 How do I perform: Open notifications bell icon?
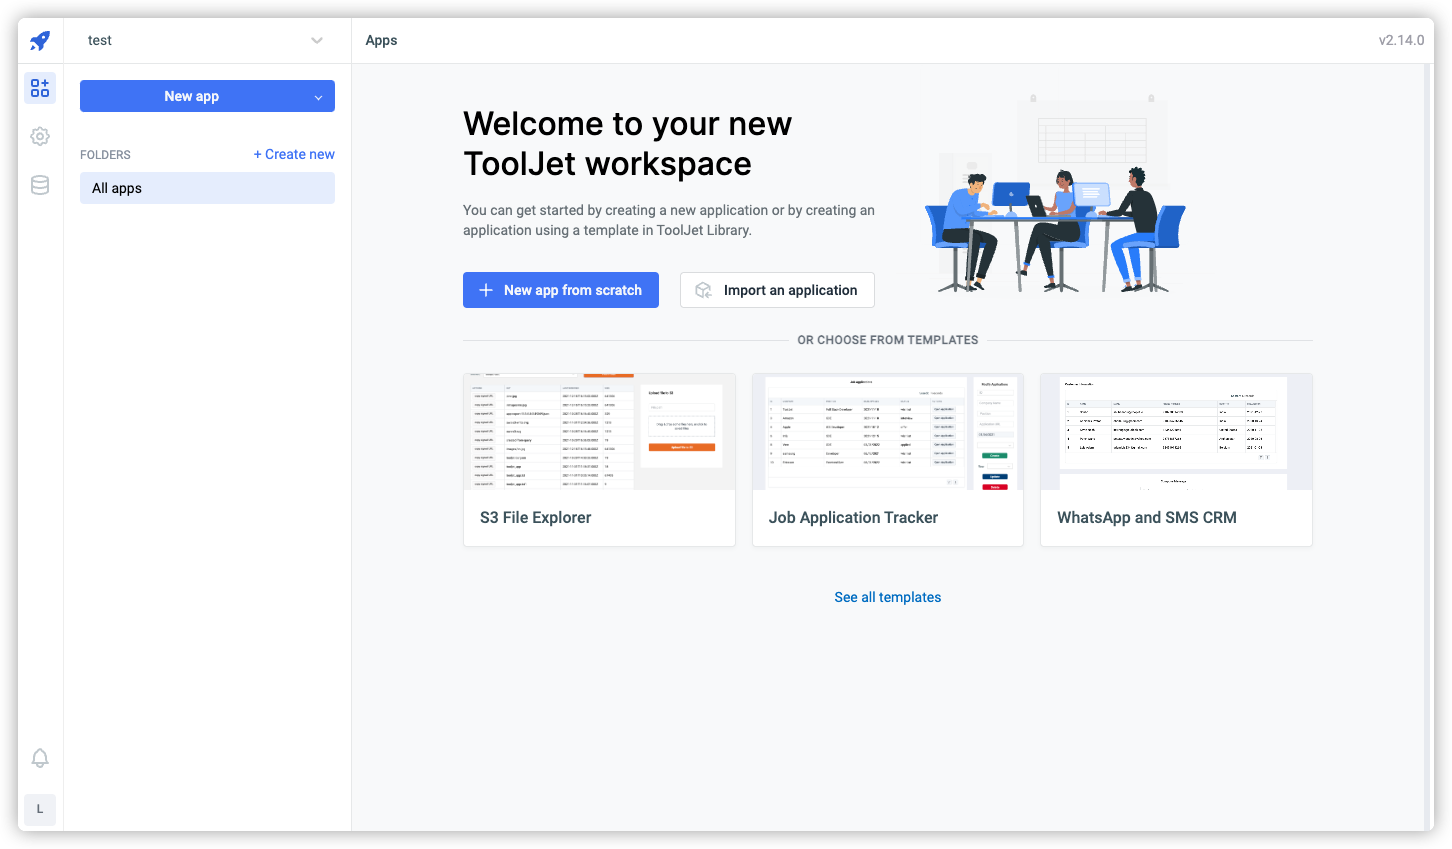[x=40, y=758]
